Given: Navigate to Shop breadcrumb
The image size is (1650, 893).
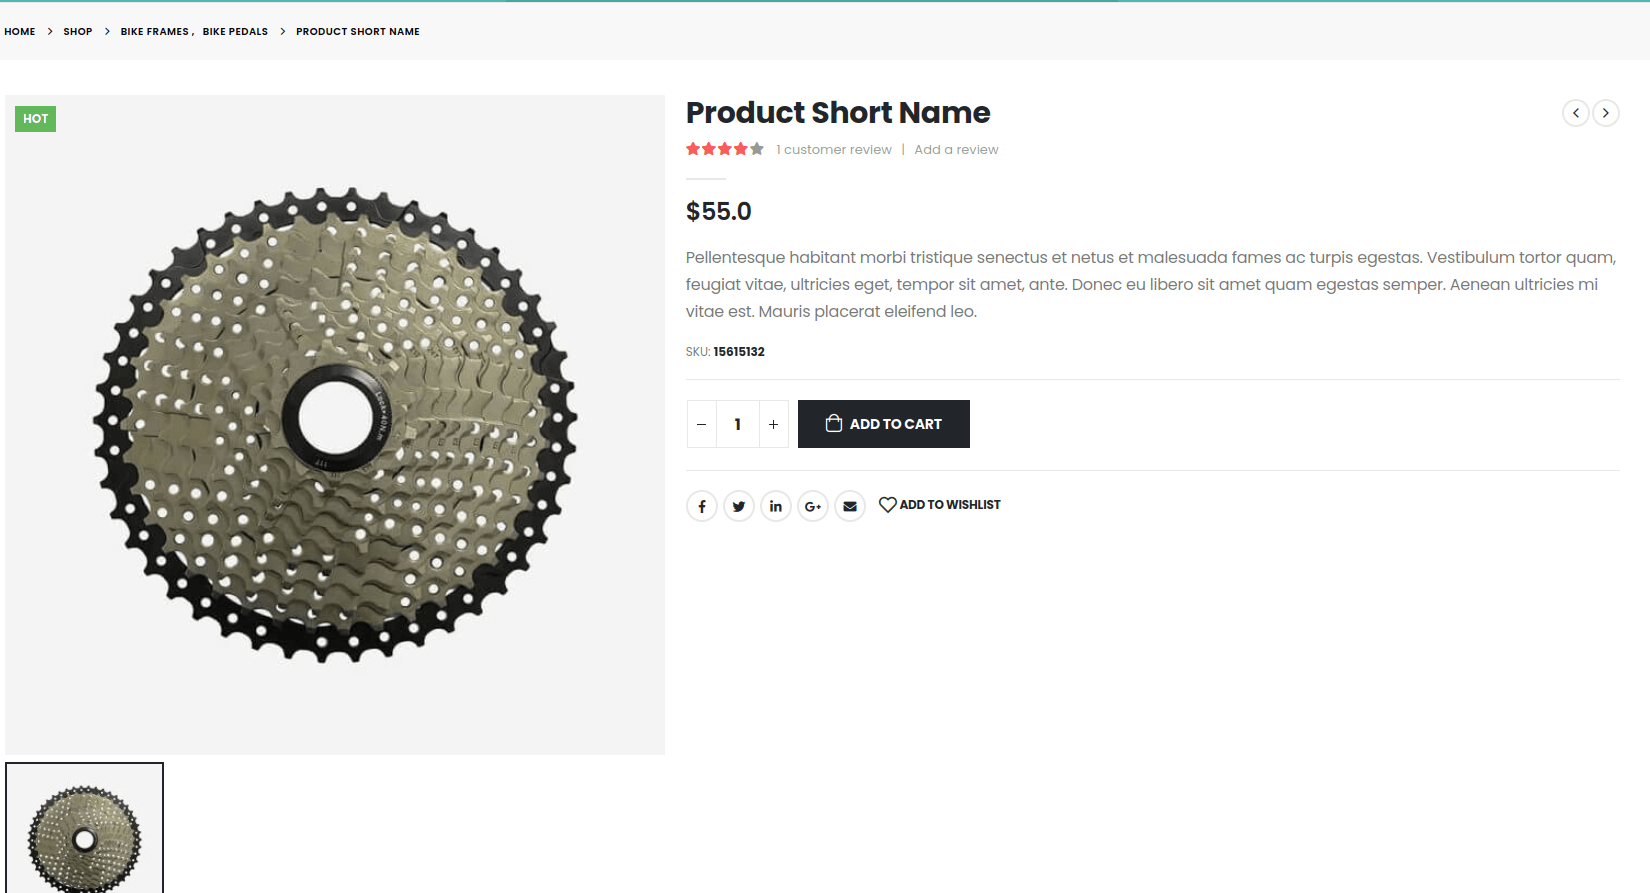Looking at the screenshot, I should (x=78, y=32).
